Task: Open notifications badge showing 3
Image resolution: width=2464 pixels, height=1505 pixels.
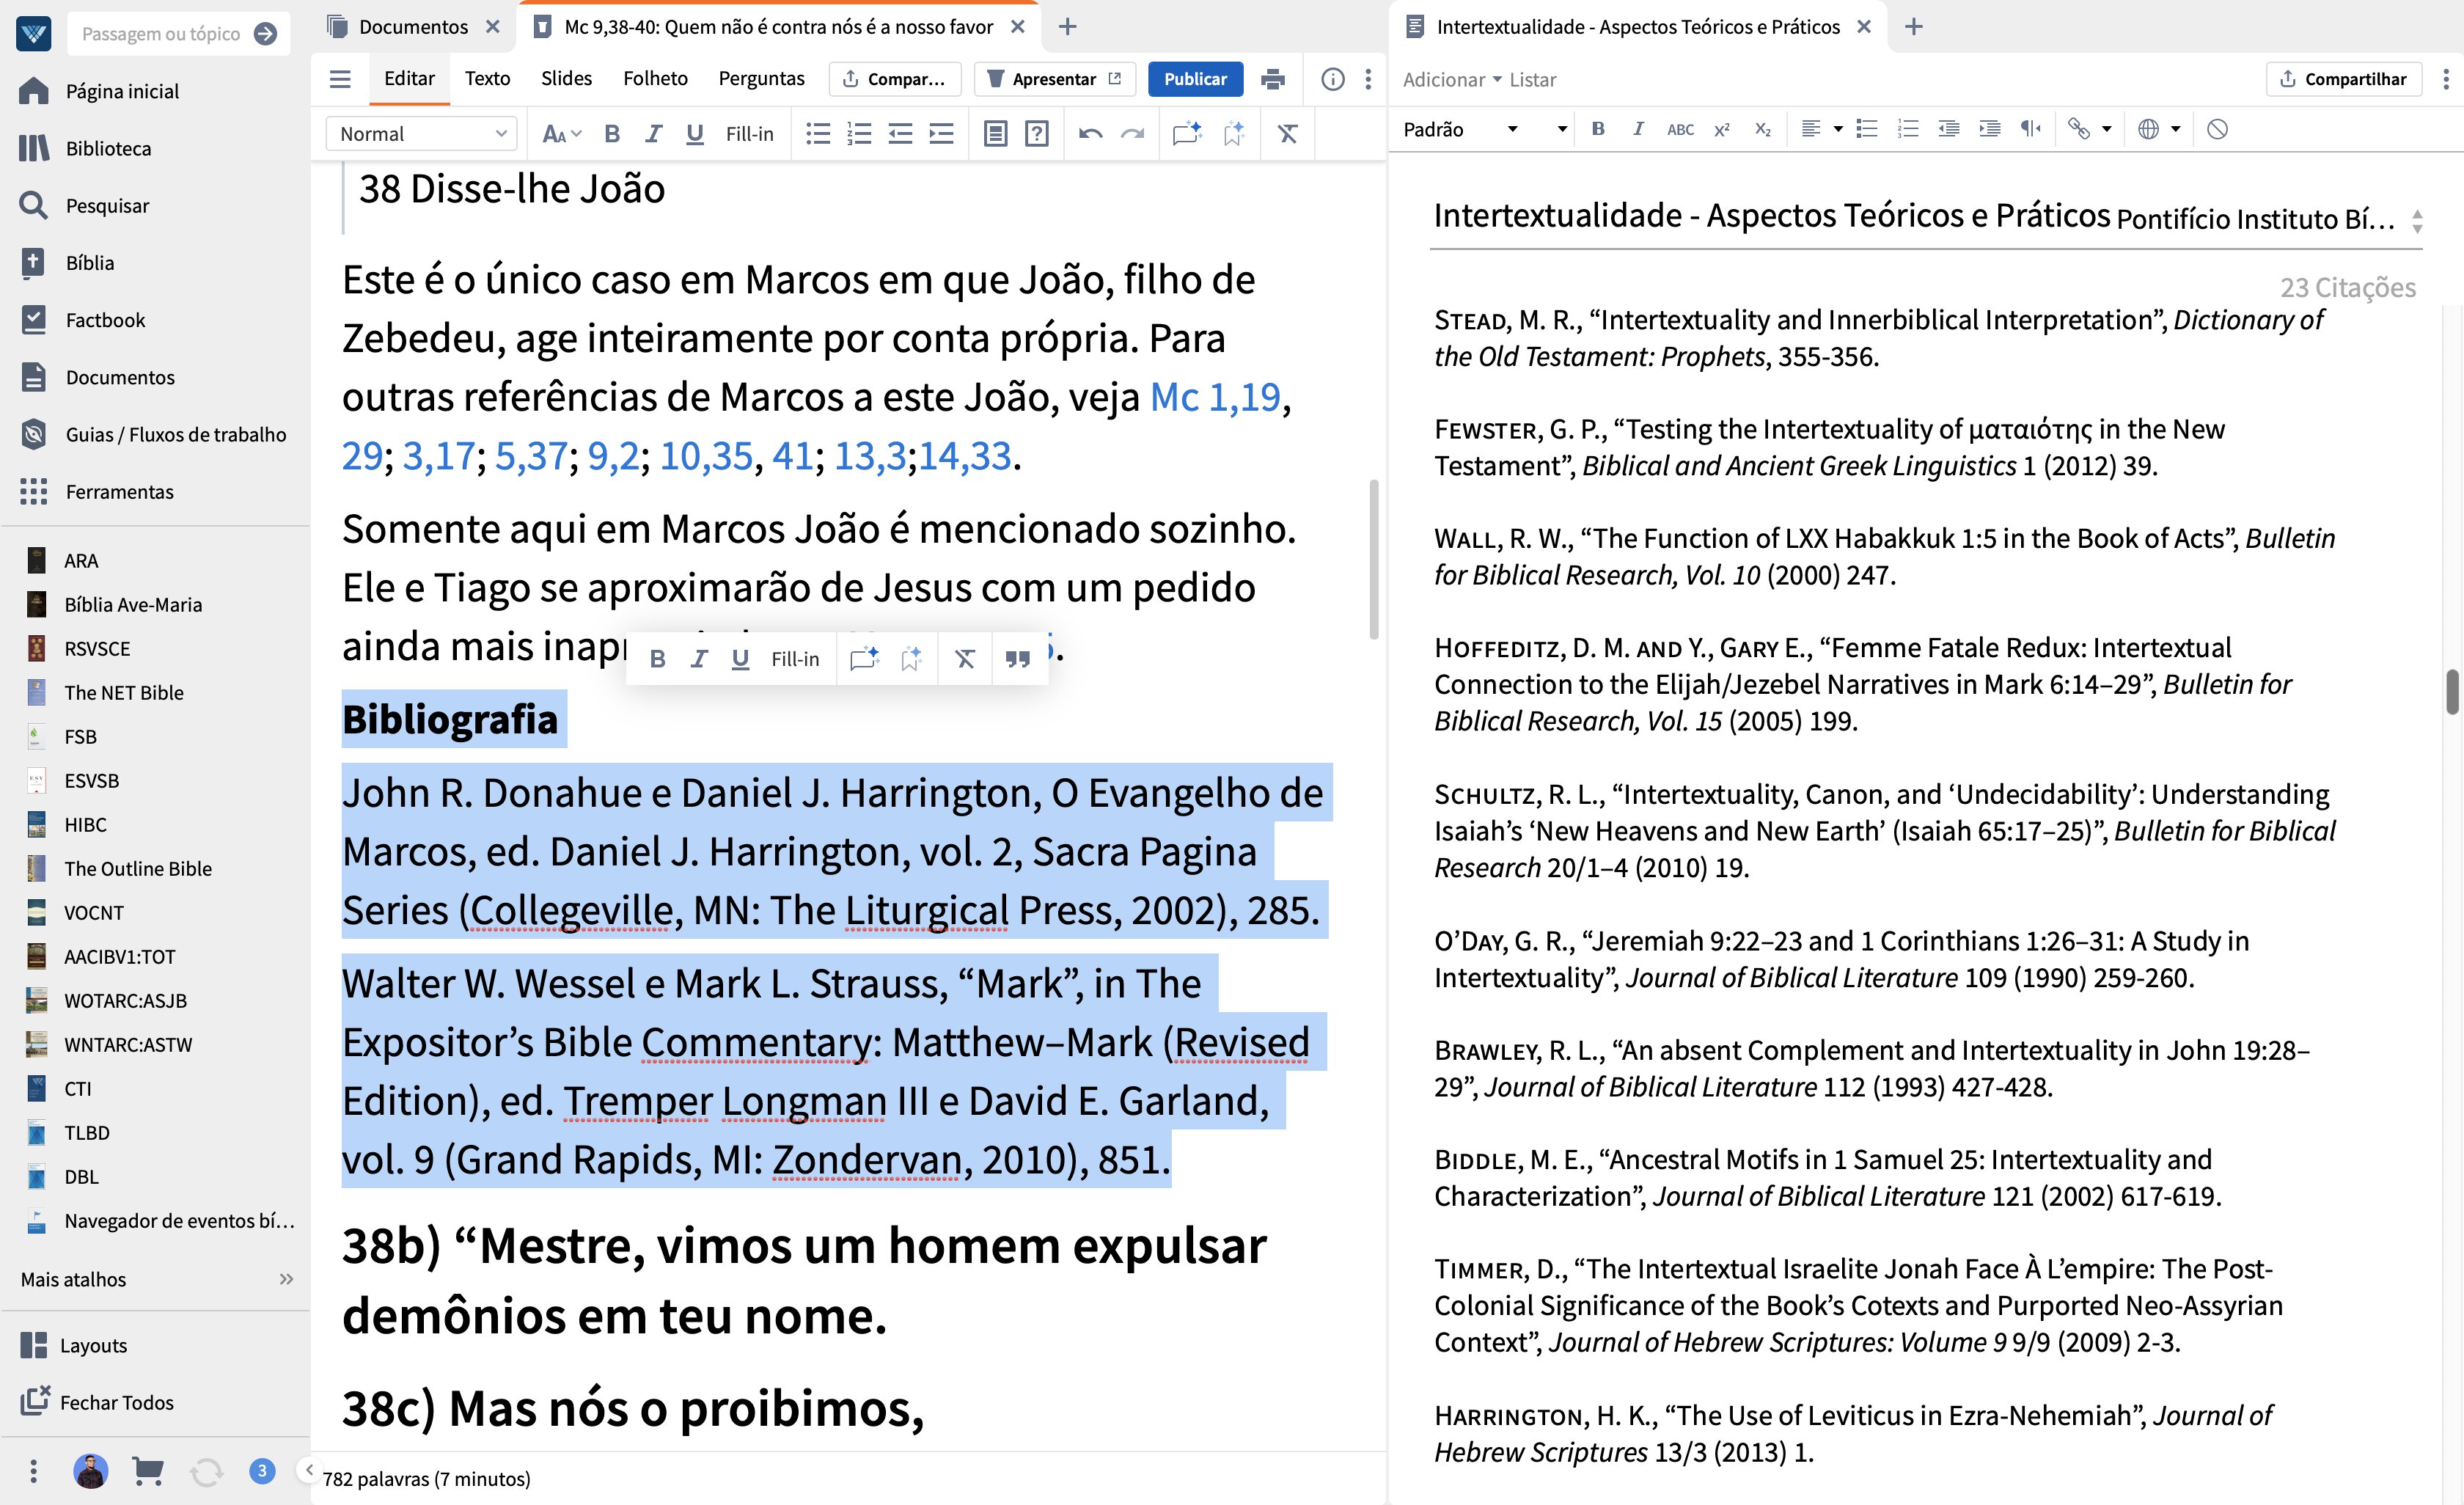Action: tap(262, 1470)
